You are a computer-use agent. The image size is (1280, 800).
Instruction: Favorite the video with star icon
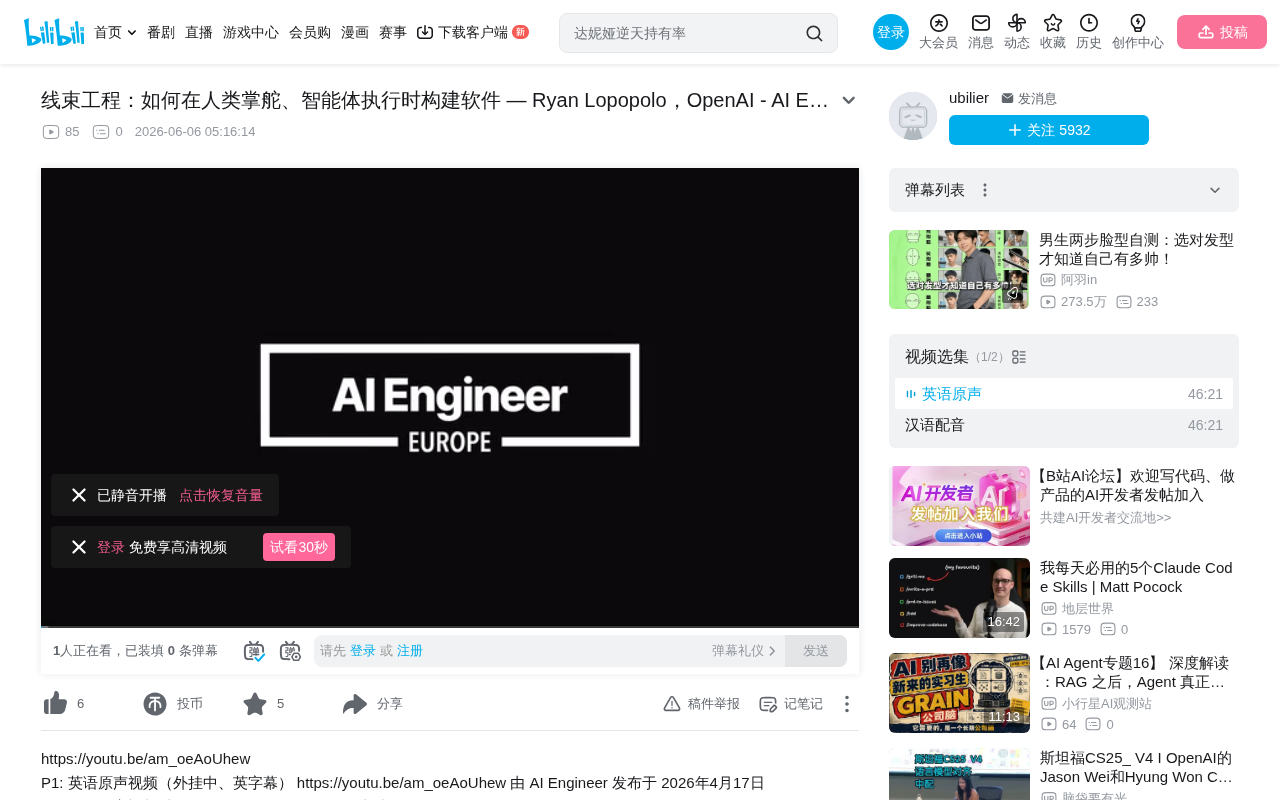pos(255,704)
